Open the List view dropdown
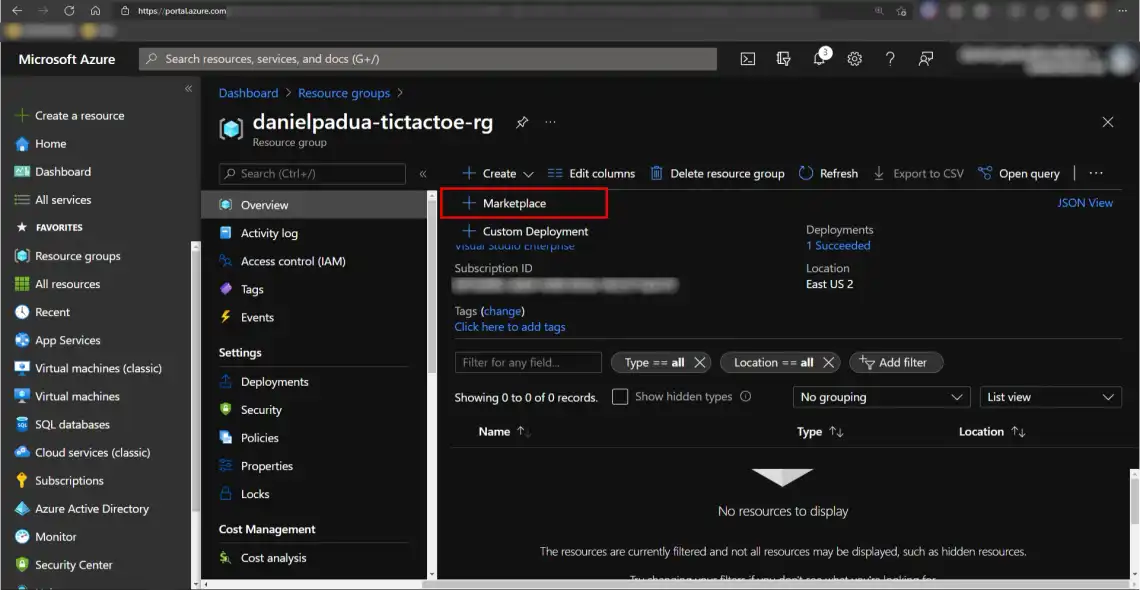 (1050, 397)
